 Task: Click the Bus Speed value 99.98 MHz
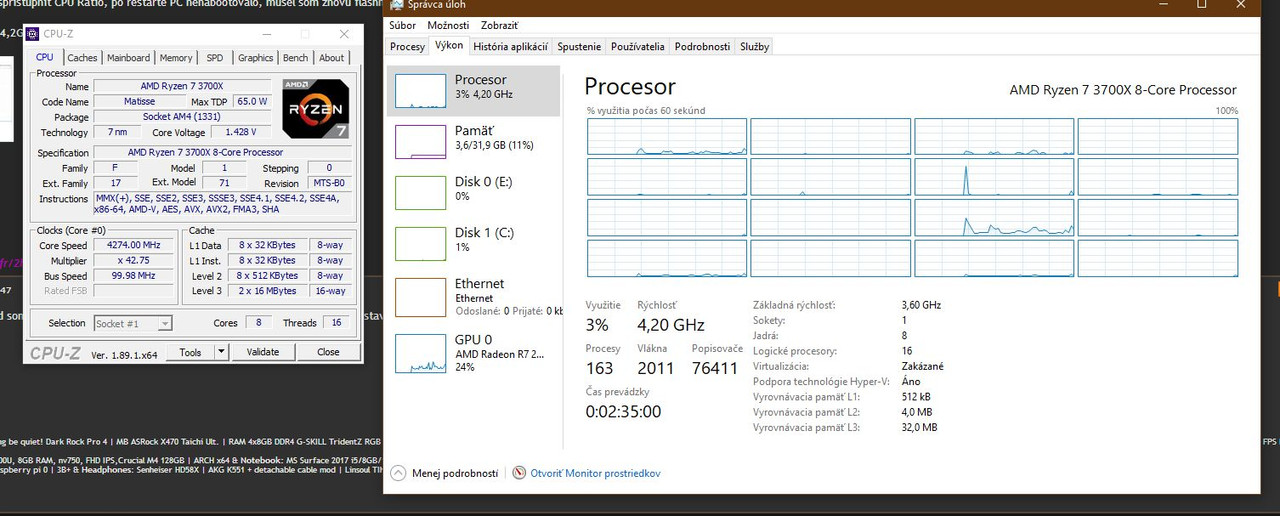coord(133,275)
